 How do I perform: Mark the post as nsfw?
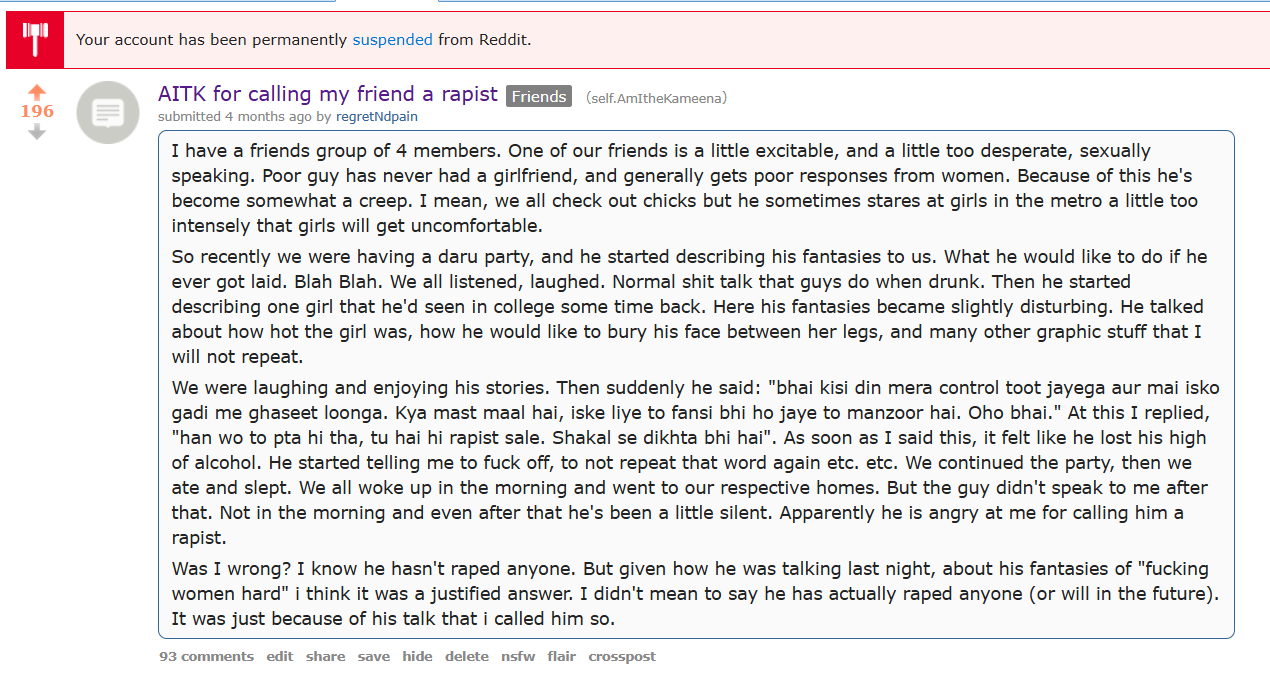coord(518,657)
